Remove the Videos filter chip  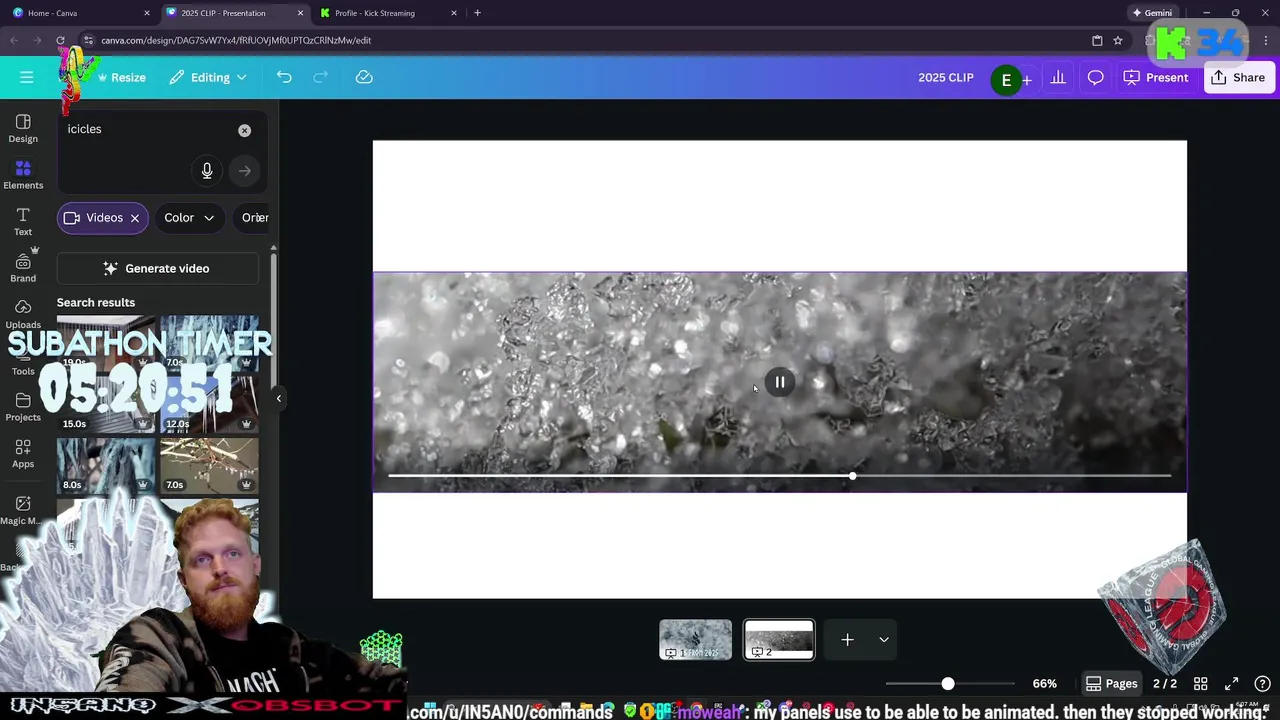pyautogui.click(x=135, y=218)
